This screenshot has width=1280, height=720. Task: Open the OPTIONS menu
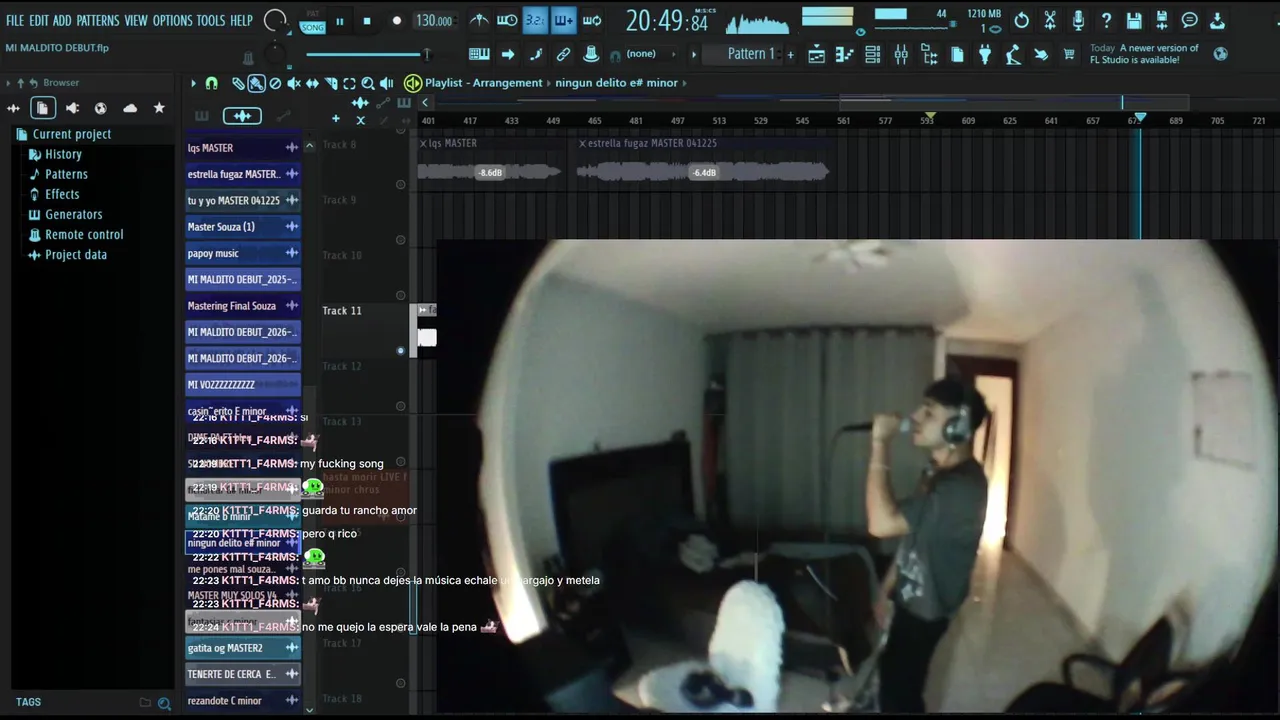pyautogui.click(x=172, y=20)
